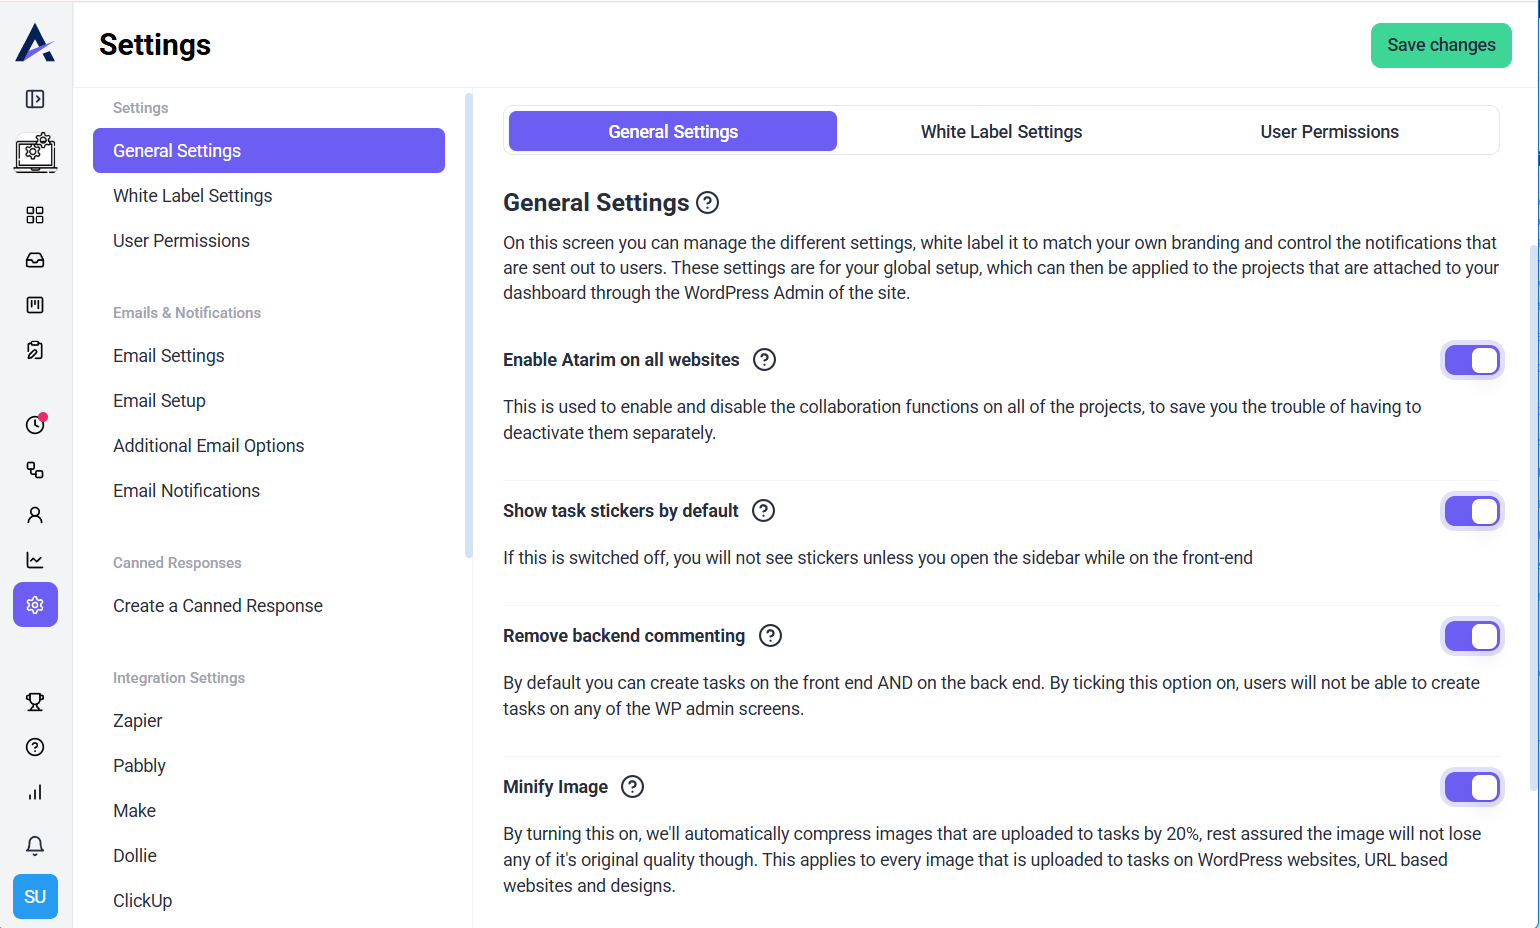Open the clock icon with red dot

tap(35, 424)
